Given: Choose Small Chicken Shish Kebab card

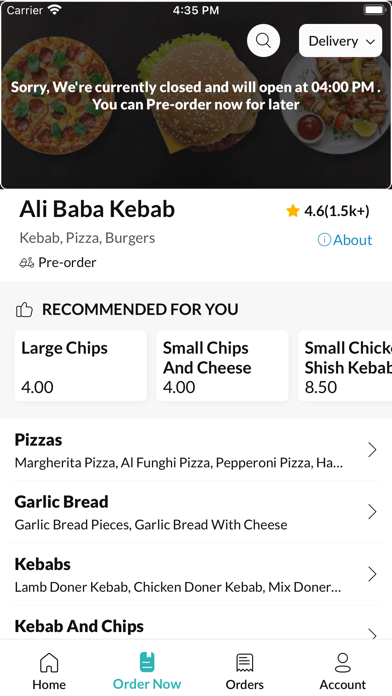Looking at the screenshot, I should 345,366.
